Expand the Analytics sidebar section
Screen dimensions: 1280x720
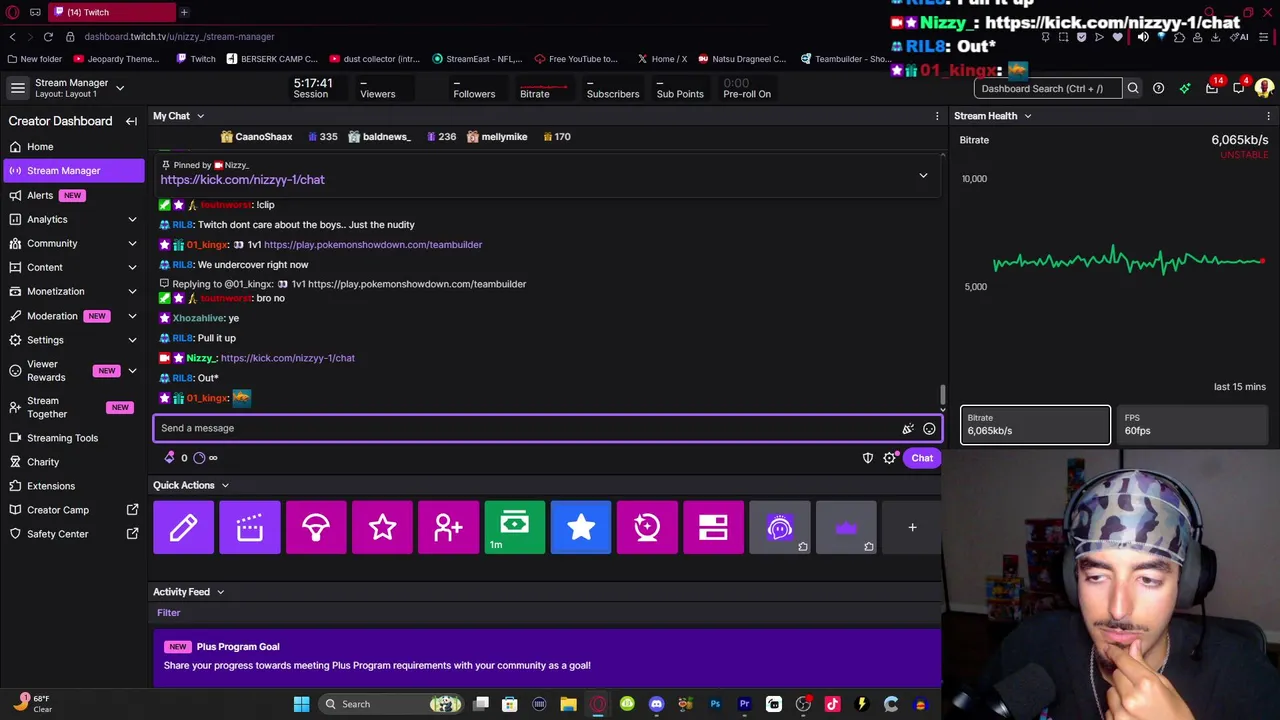tap(132, 219)
